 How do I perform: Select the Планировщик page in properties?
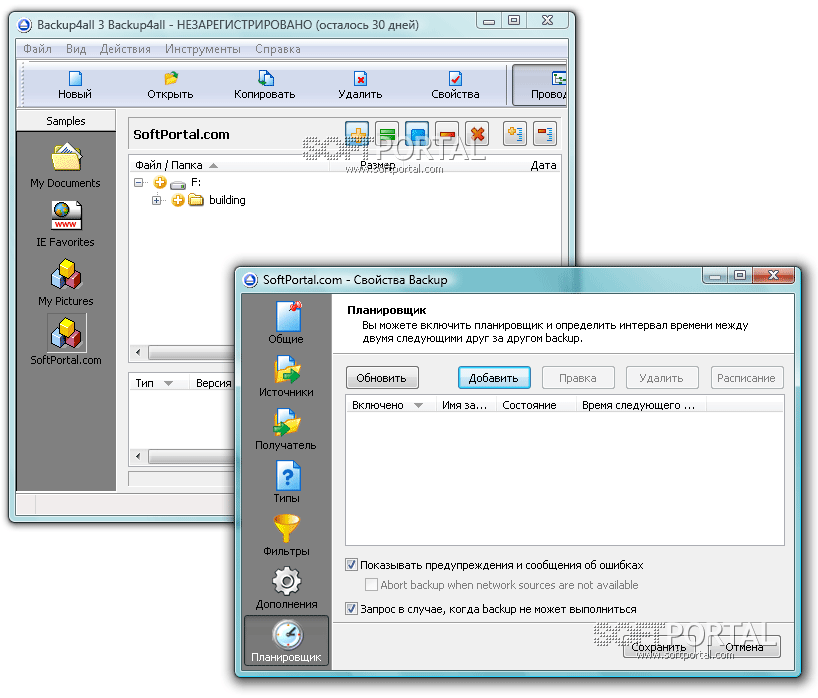(x=286, y=641)
